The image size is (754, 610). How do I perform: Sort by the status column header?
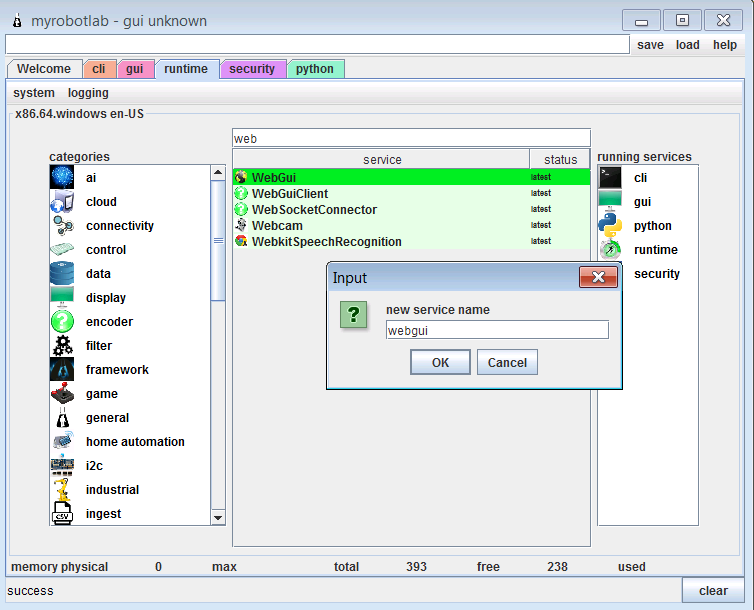[x=560, y=159]
